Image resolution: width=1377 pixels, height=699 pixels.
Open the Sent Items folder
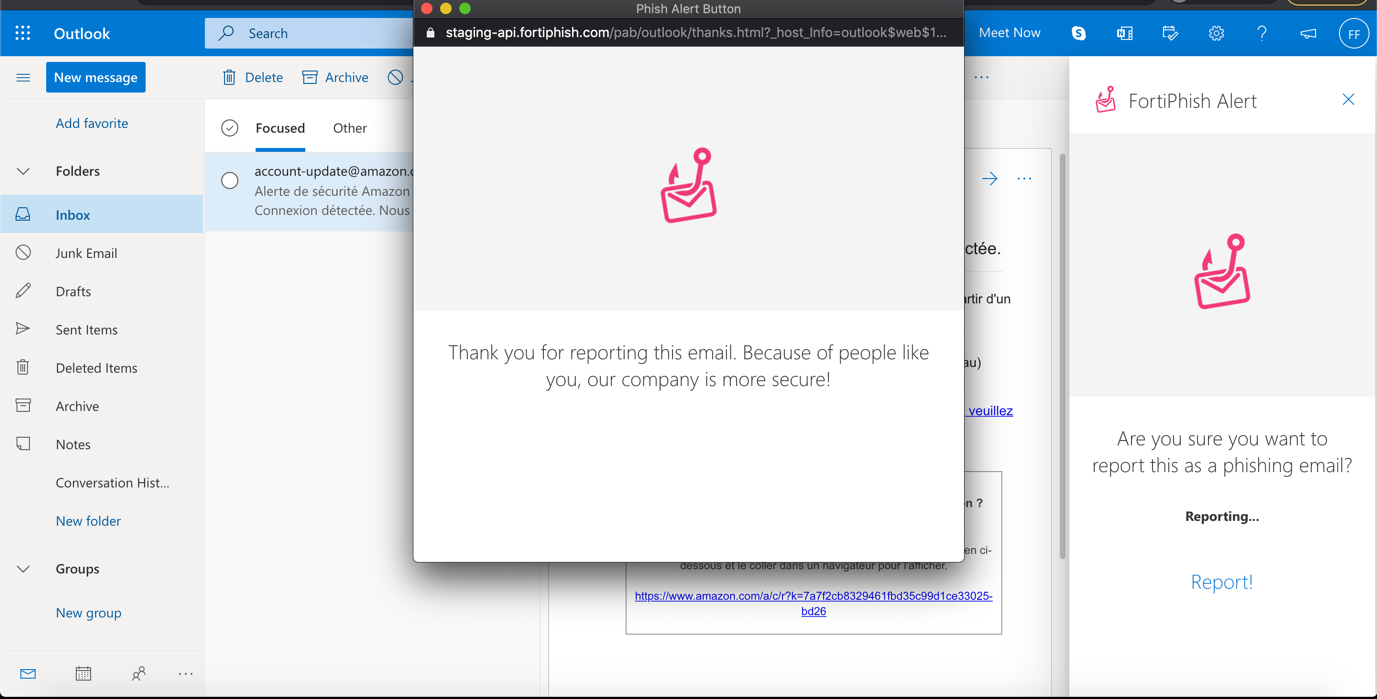coord(102,329)
